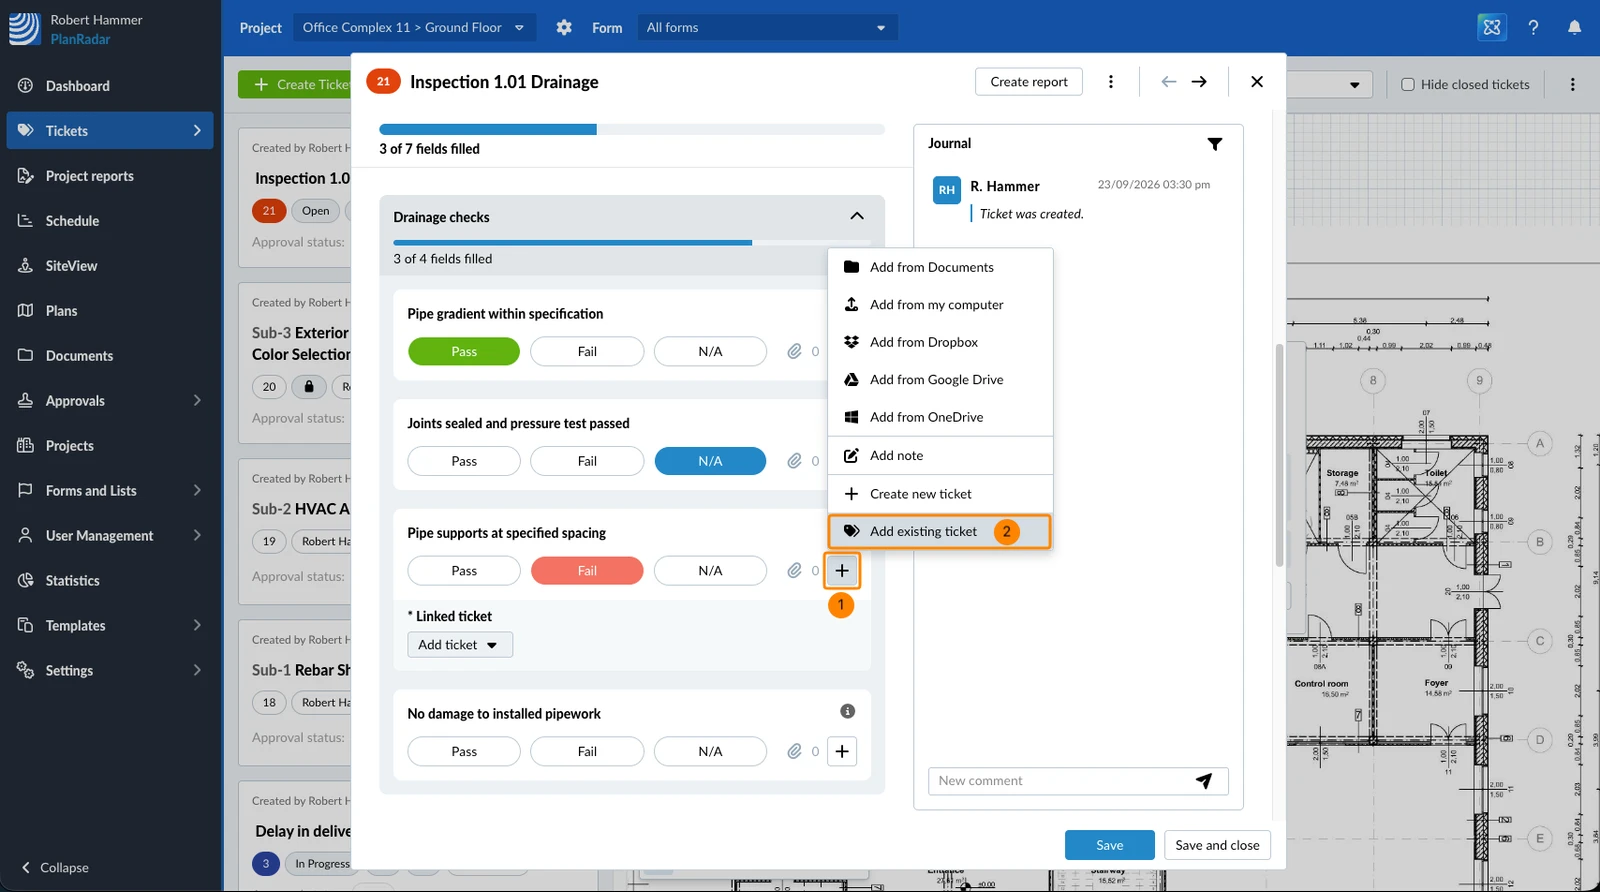Tick Hide closed tickets checkbox
1600x892 pixels.
(x=1408, y=85)
